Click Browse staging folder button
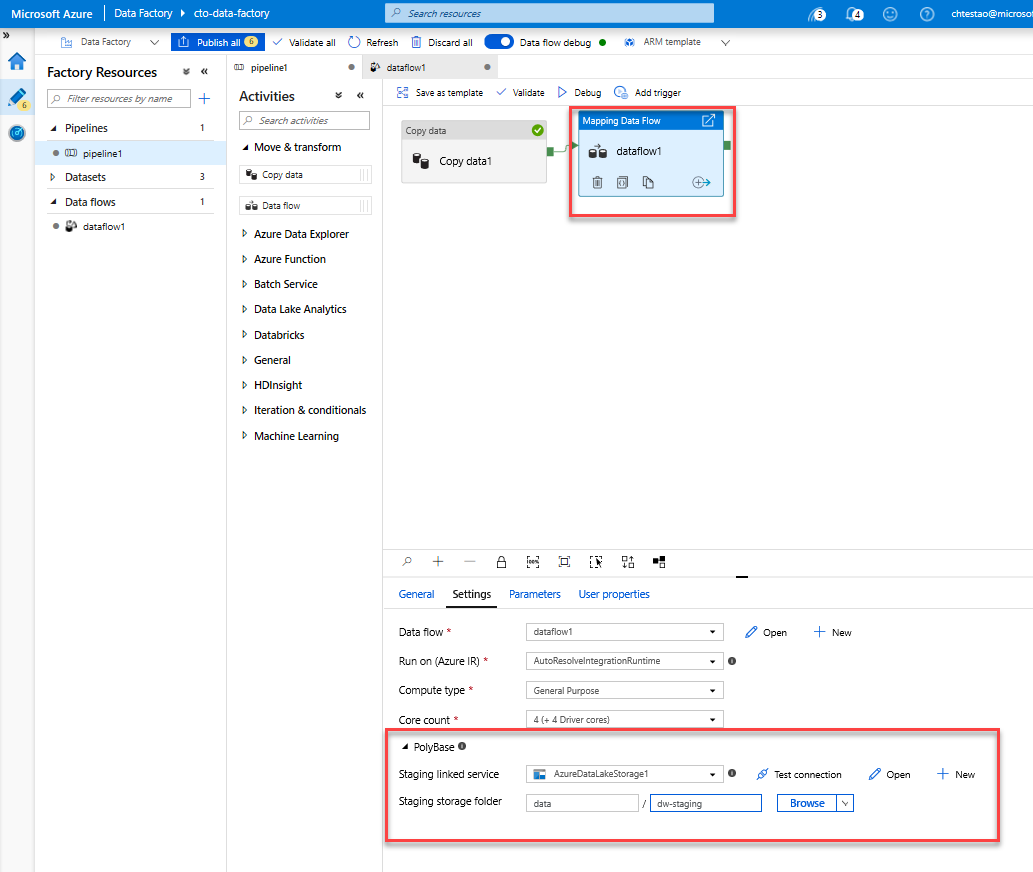 click(x=807, y=804)
